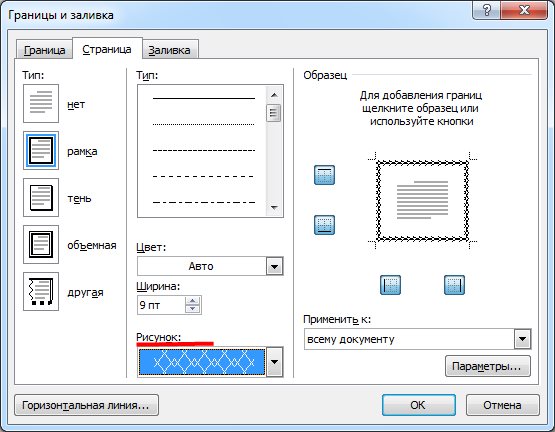
Task: Select the dotted line style in list
Action: click(x=204, y=124)
